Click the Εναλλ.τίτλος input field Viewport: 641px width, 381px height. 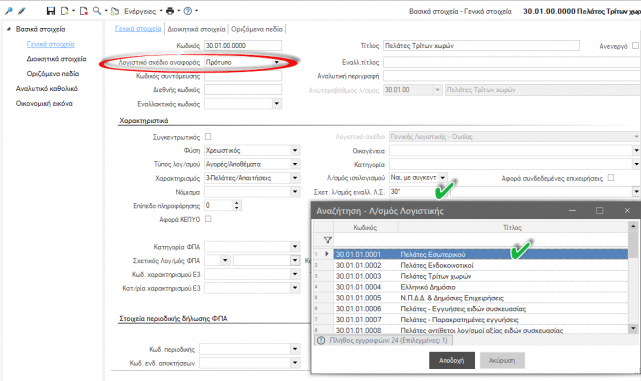click(512, 63)
